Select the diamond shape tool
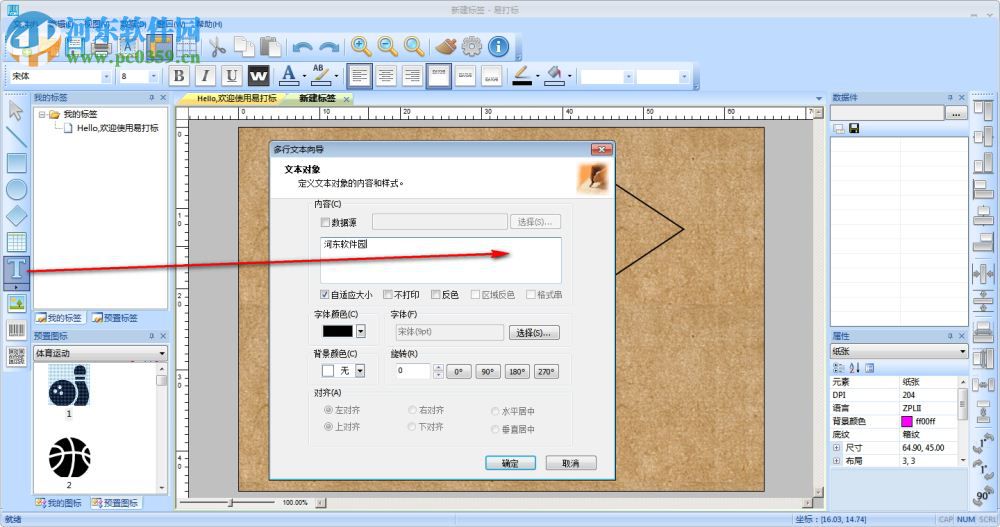 click(17, 216)
